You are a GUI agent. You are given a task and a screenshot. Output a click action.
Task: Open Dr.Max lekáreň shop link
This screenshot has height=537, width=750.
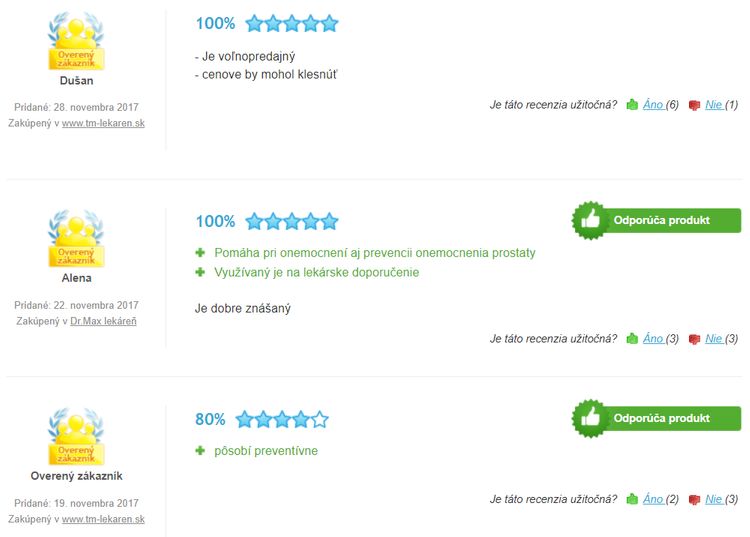pos(103,321)
